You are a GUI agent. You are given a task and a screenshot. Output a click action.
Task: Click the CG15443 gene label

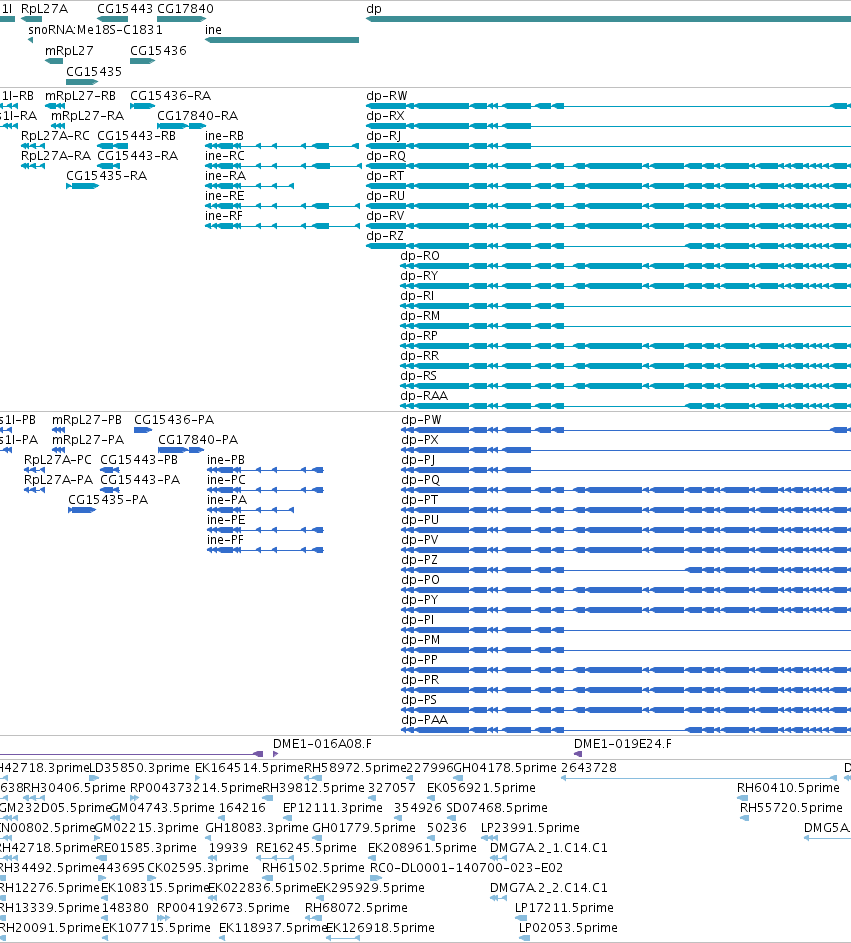pos(125,9)
